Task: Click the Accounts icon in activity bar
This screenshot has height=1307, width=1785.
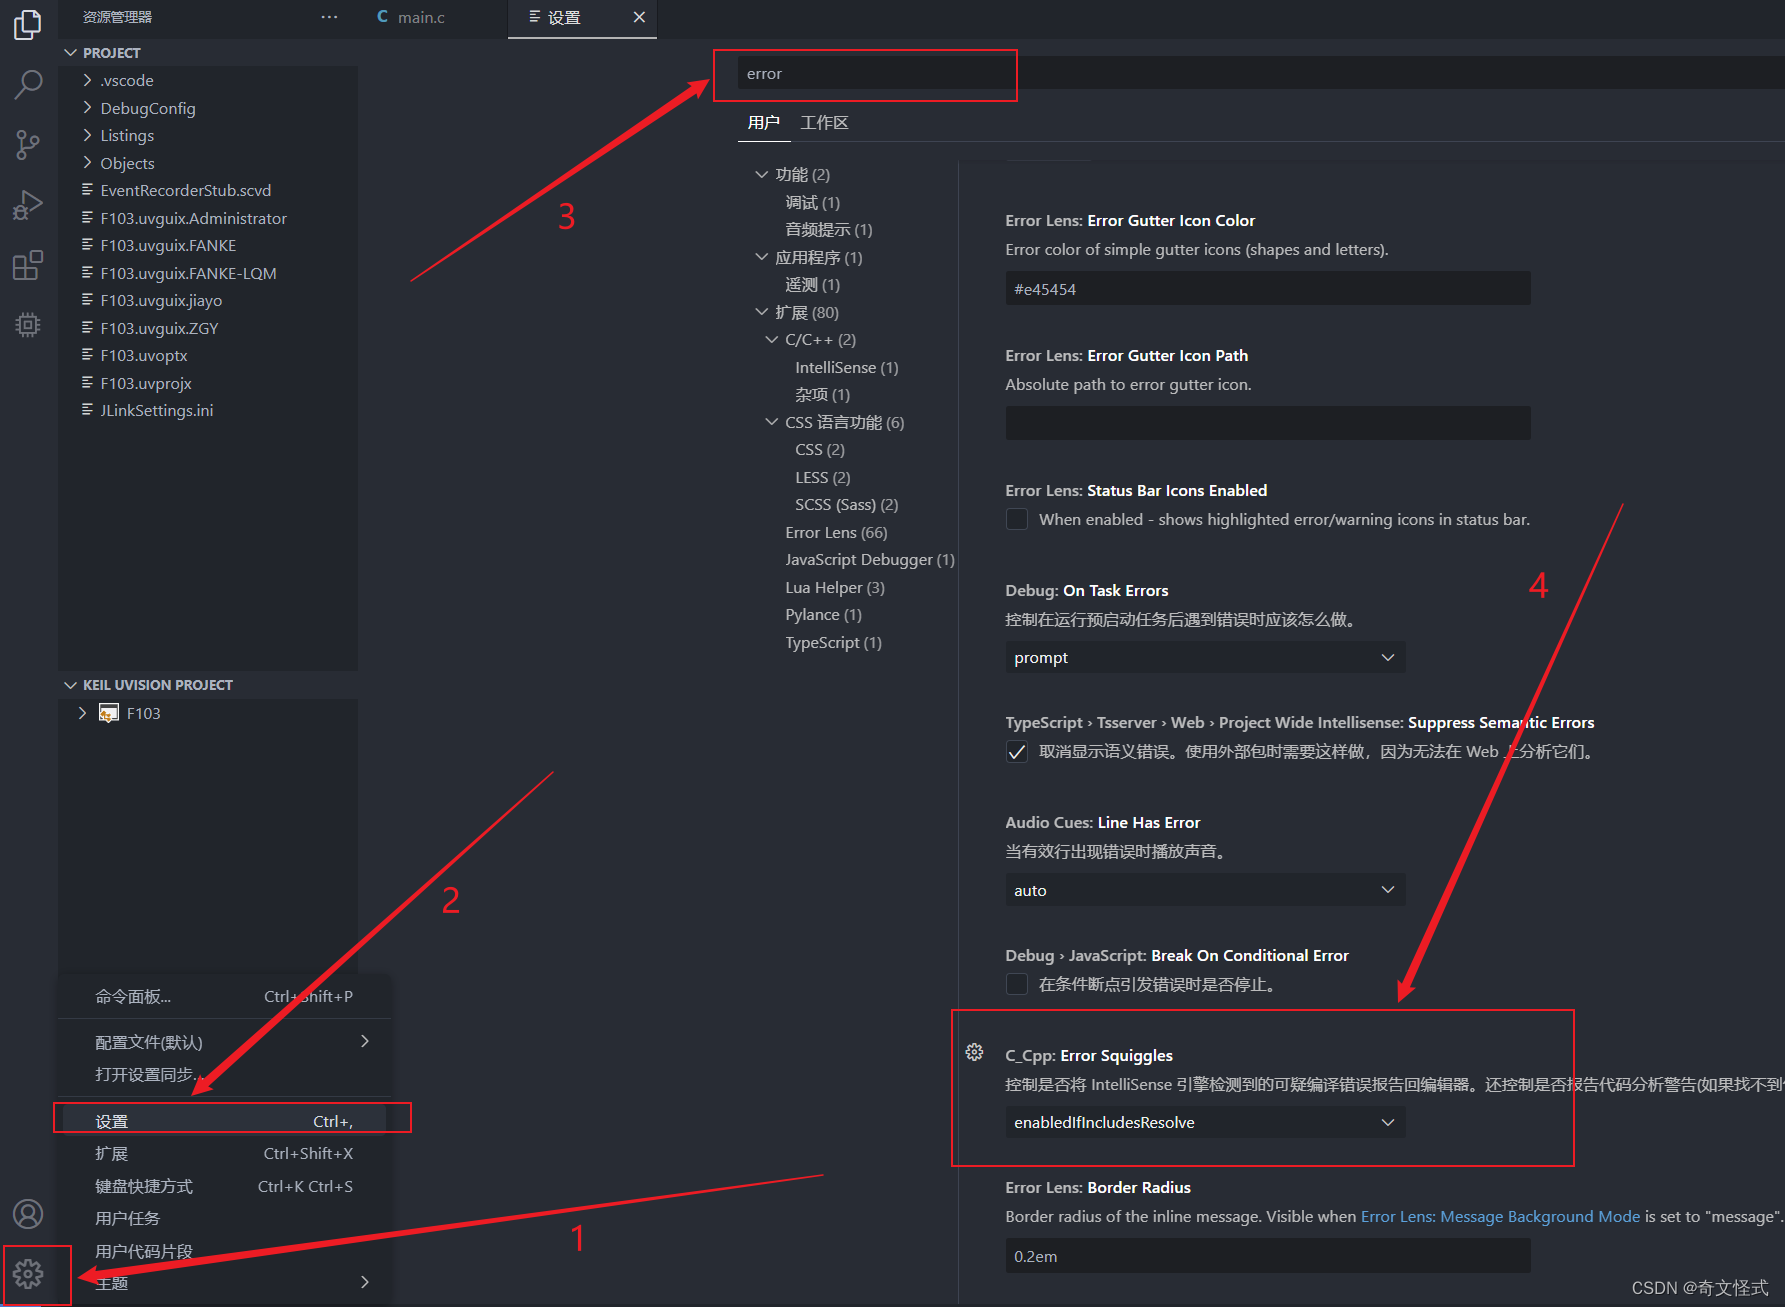Action: (28, 1214)
